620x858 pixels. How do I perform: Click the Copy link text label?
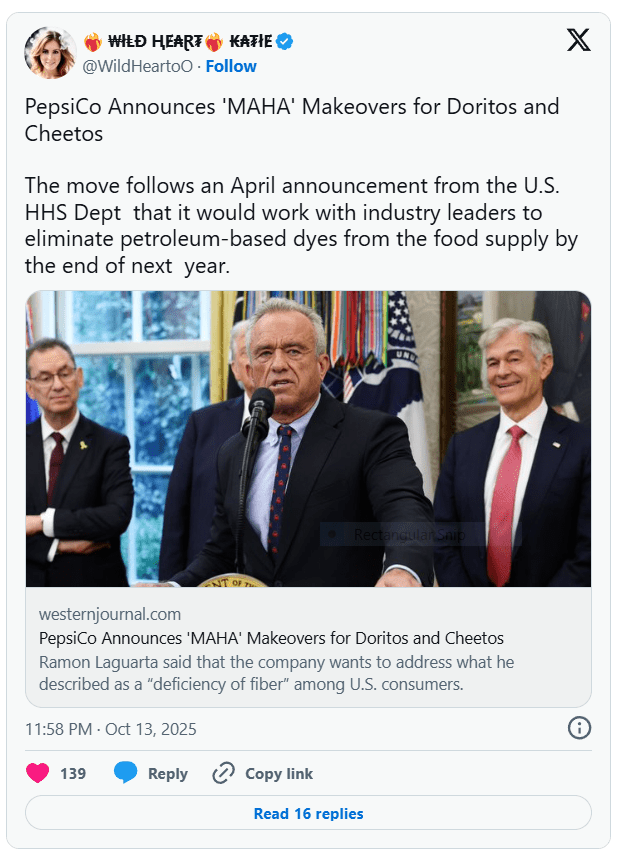click(279, 773)
